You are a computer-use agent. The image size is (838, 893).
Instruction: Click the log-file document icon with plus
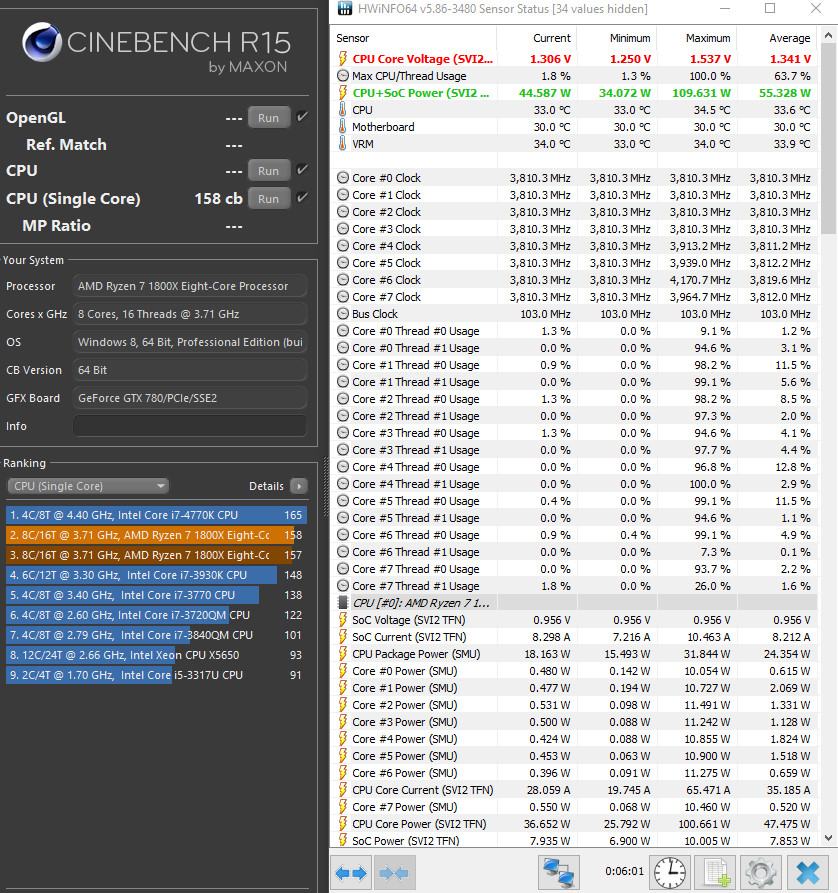coord(716,872)
